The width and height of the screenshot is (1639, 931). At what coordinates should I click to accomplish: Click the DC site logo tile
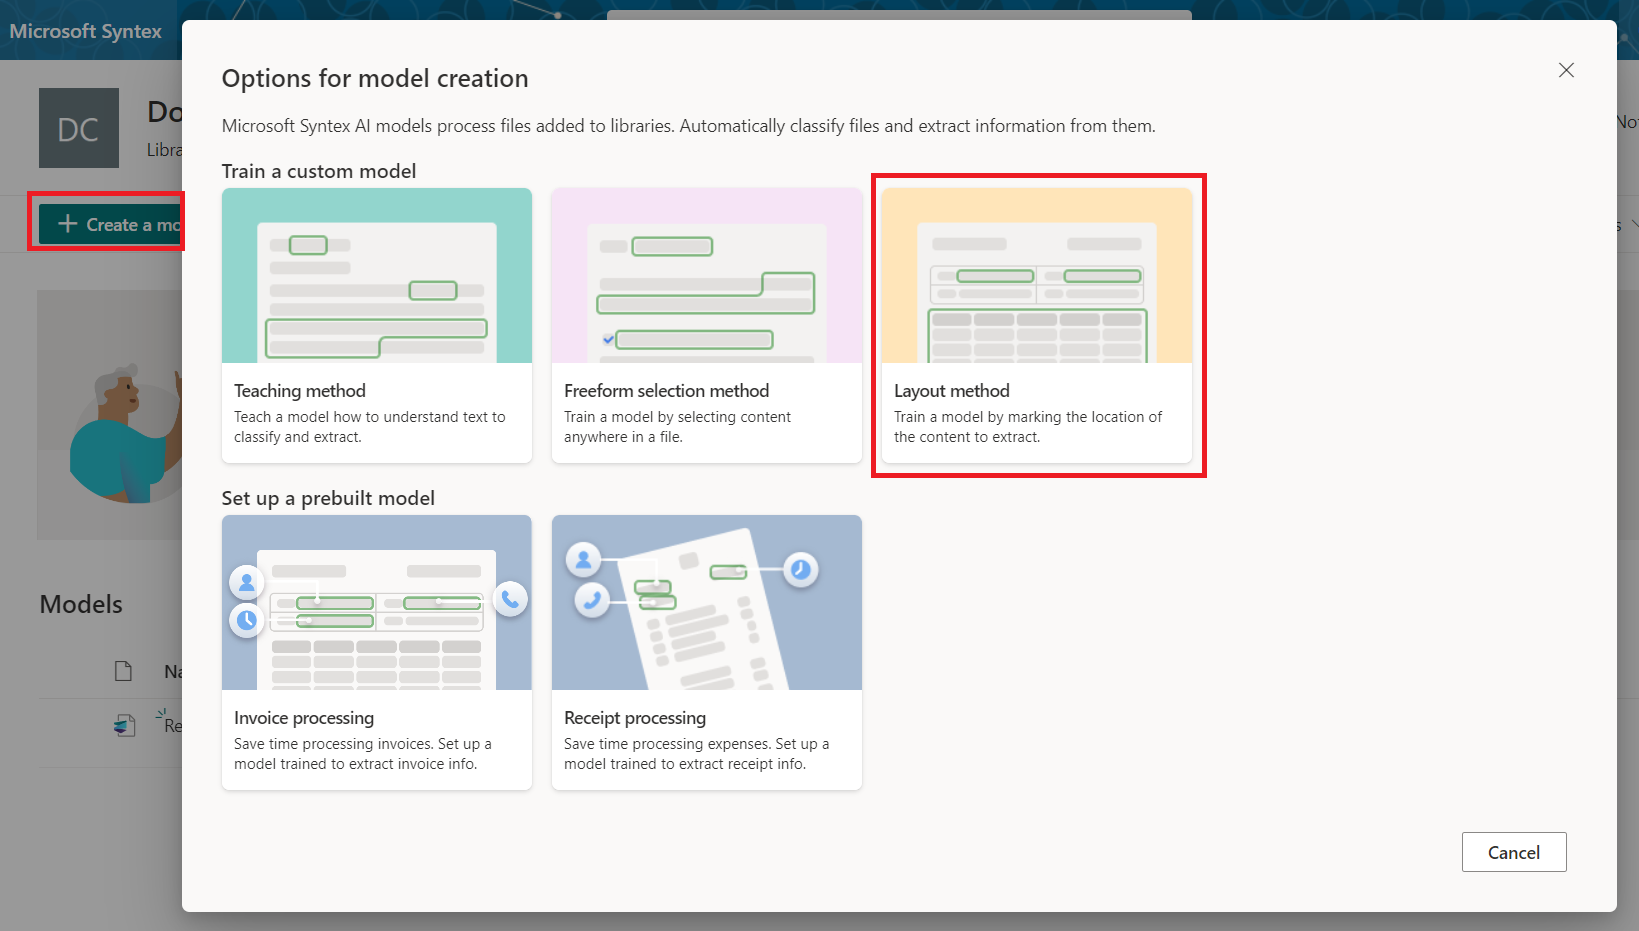tap(79, 128)
